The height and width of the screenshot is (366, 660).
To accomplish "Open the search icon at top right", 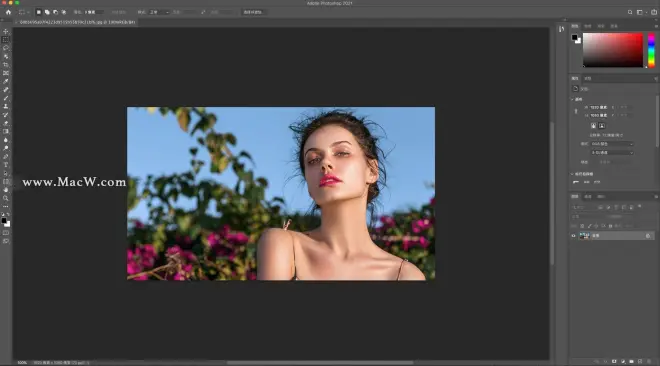I will click(630, 12).
